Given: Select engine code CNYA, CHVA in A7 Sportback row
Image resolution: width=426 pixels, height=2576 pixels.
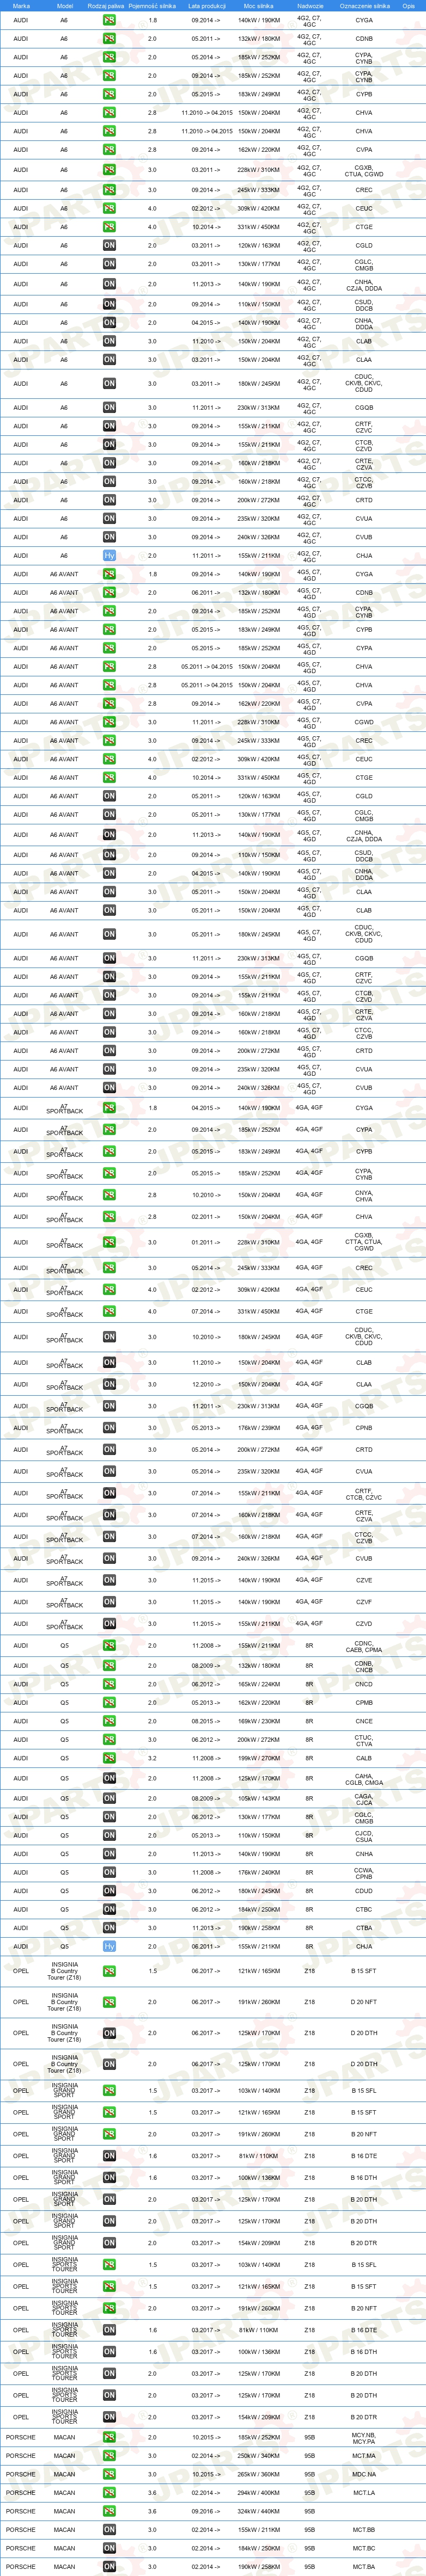Looking at the screenshot, I should tap(364, 1195).
